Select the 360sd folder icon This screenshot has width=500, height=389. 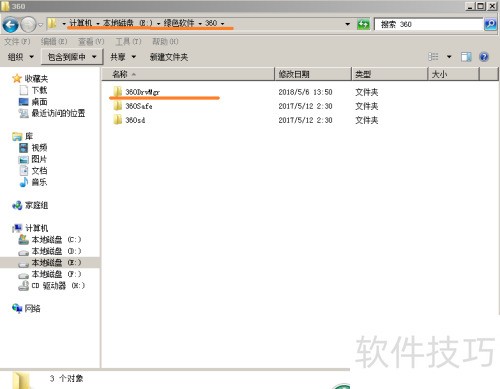118,120
